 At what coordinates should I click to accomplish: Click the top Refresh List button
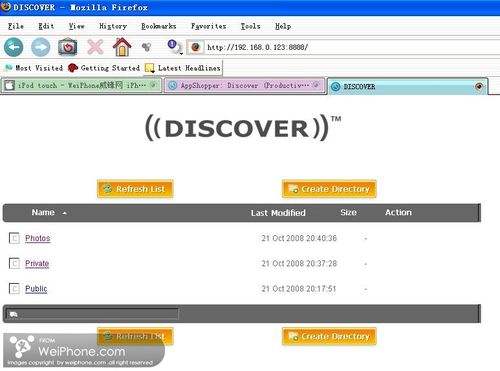135,189
